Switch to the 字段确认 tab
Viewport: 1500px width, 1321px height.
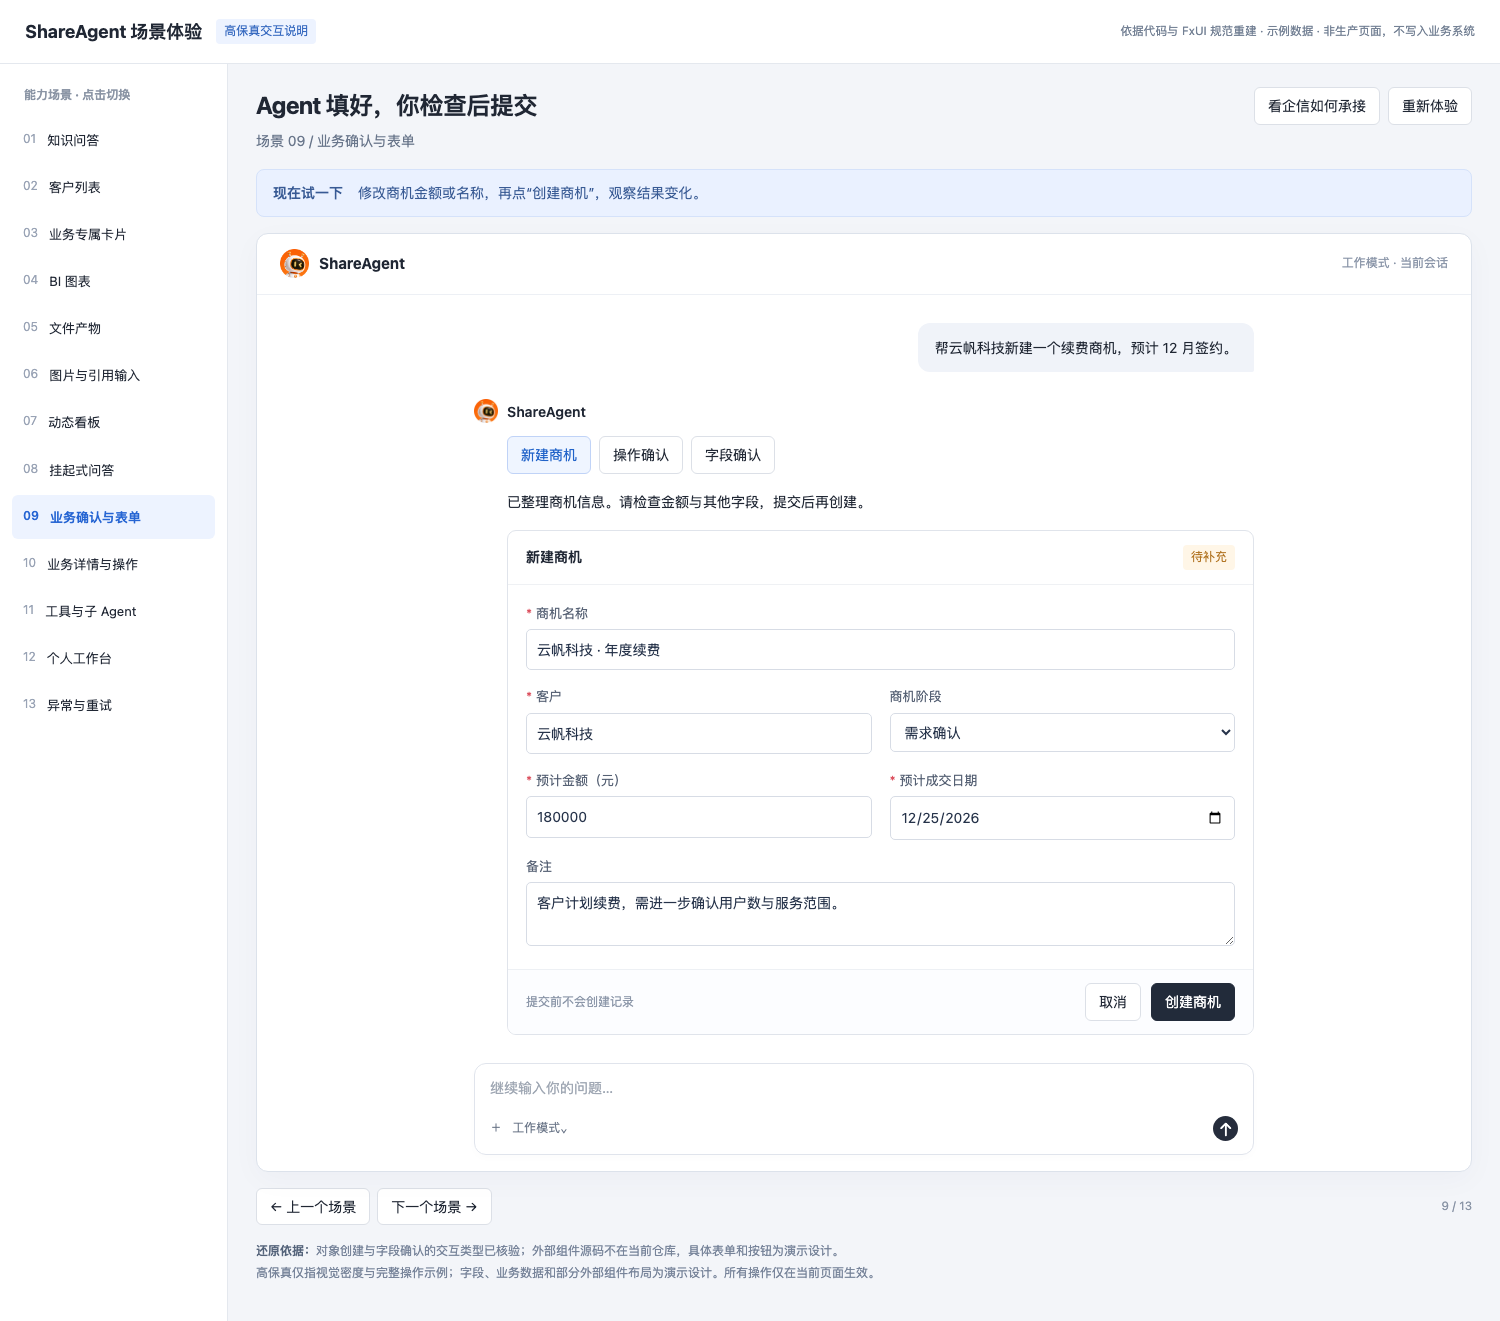733,455
